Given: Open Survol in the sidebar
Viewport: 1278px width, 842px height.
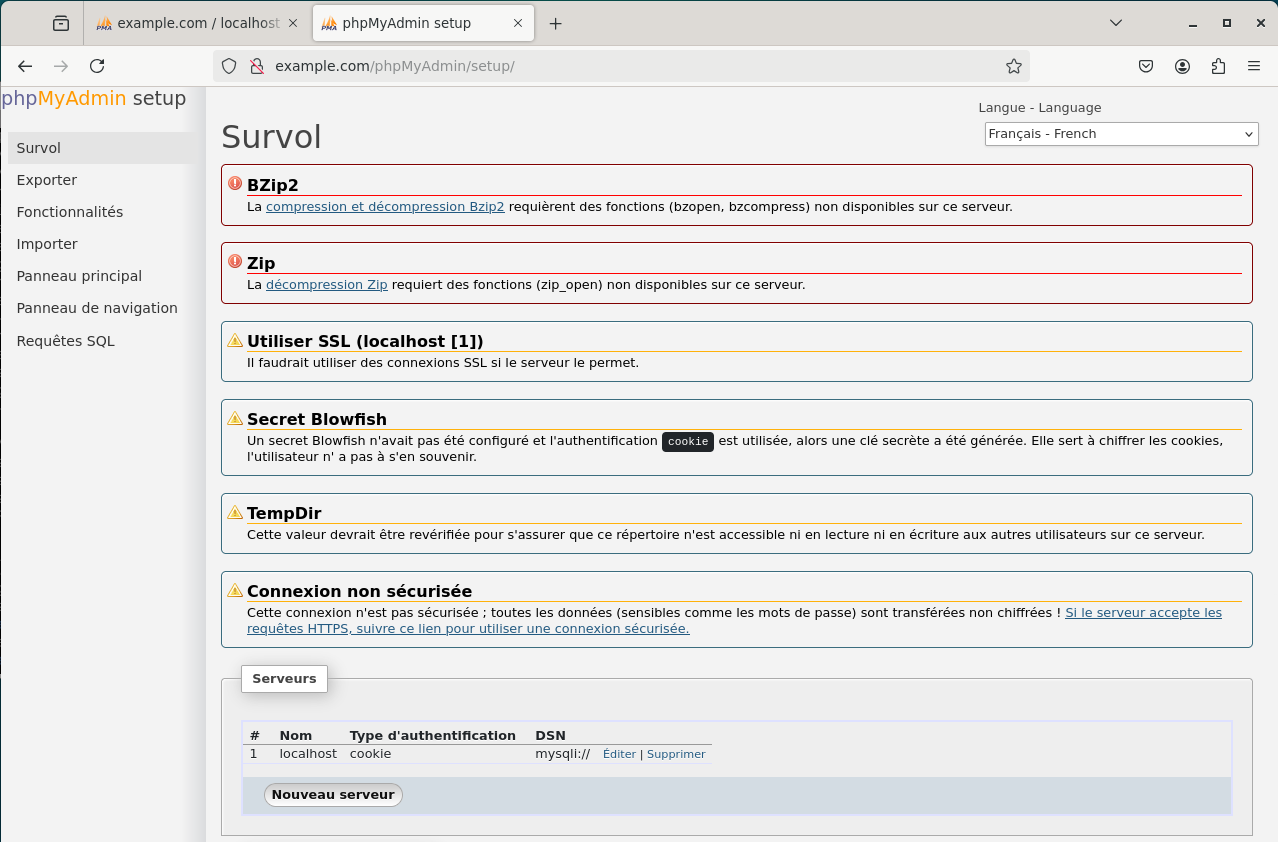Looking at the screenshot, I should pos(100,148).
